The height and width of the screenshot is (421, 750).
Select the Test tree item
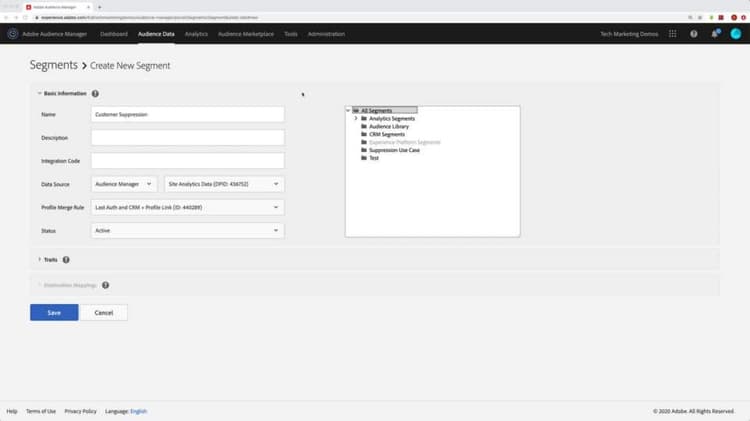(374, 157)
